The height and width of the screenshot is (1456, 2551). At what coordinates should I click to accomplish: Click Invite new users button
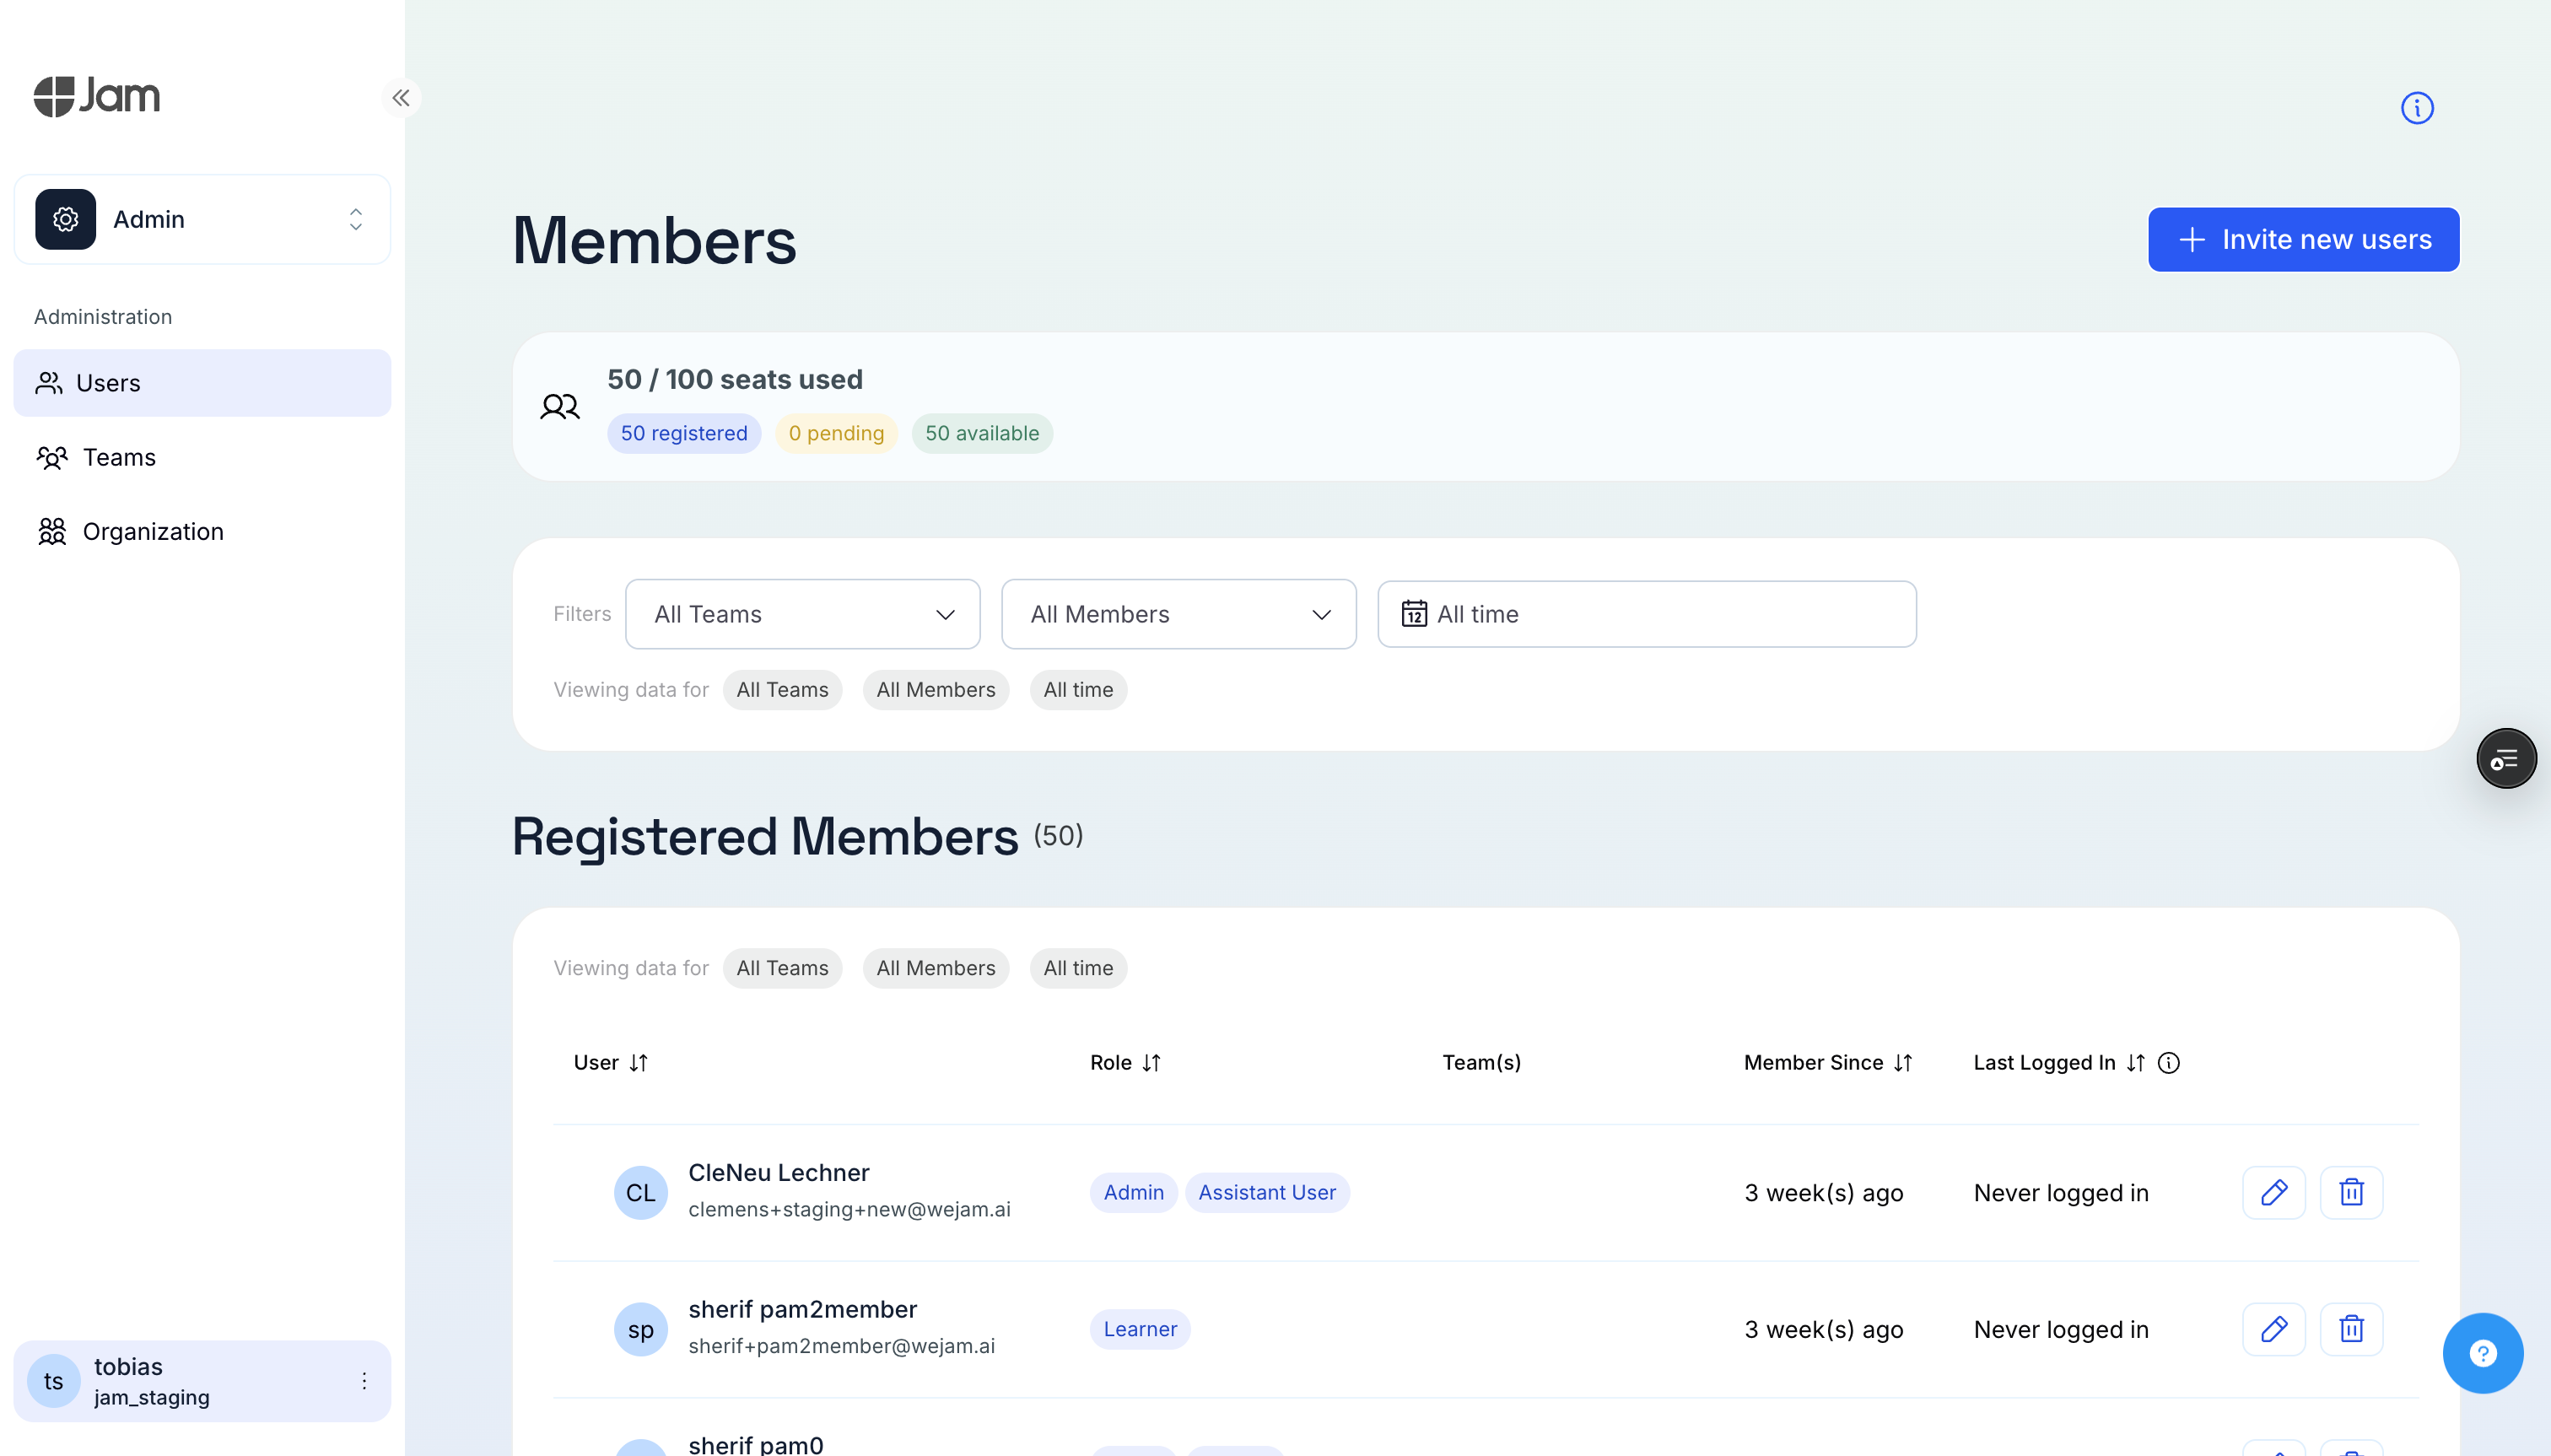(x=2303, y=239)
